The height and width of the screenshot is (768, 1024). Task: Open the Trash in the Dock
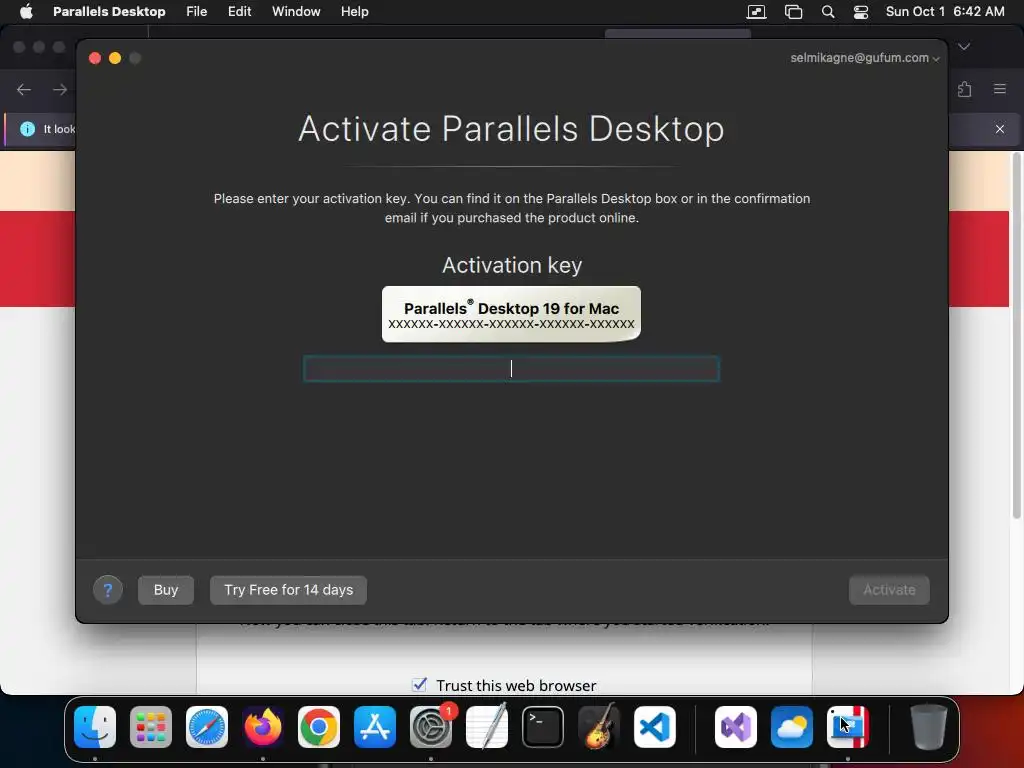pyautogui.click(x=929, y=727)
